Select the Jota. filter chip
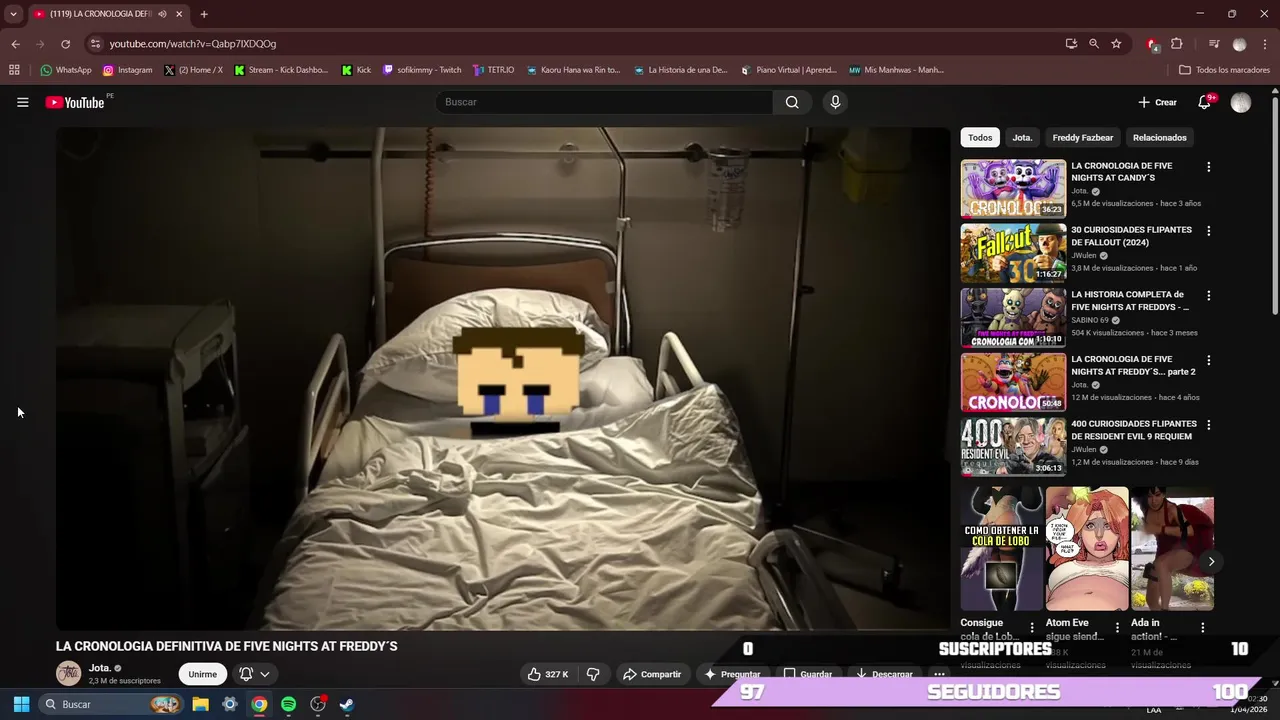1280x720 pixels. [1022, 137]
